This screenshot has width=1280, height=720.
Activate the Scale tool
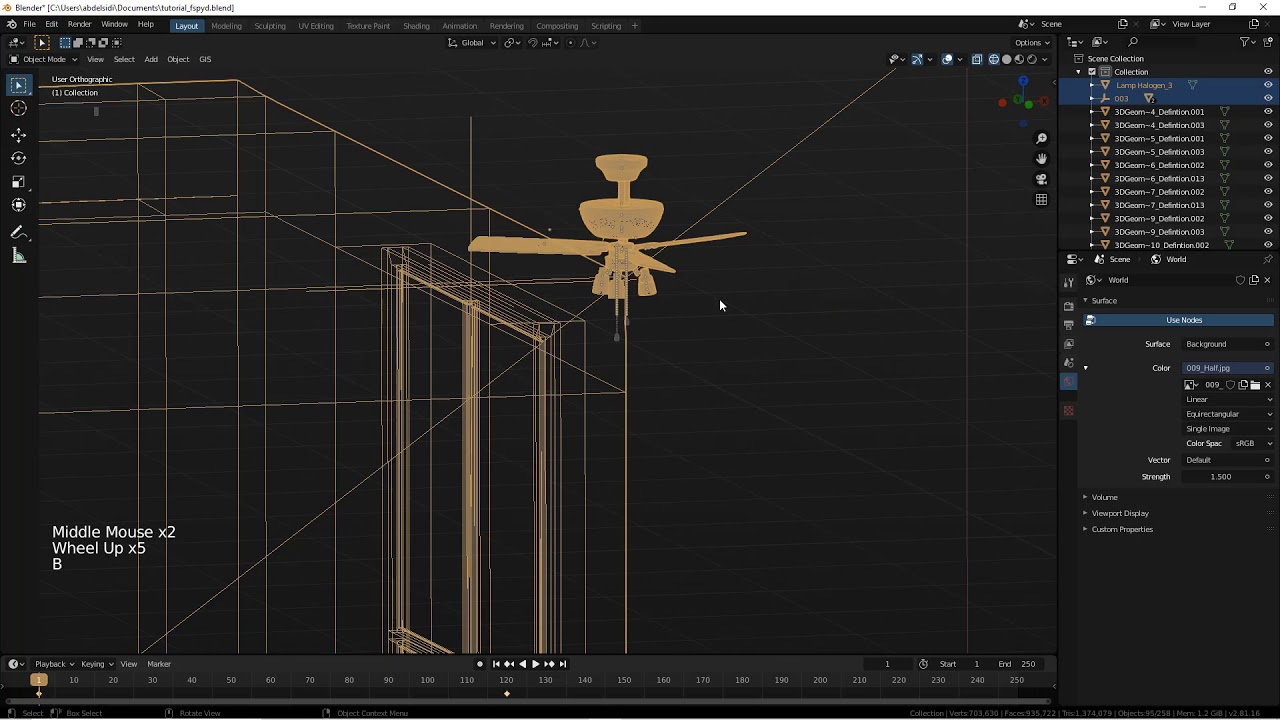(18, 181)
